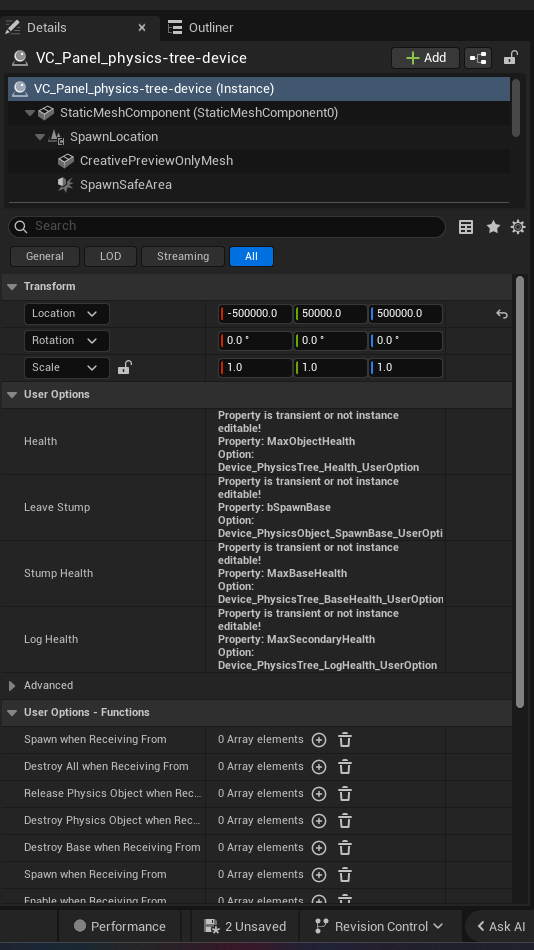Open the Rotation type dropdown

pyautogui.click(x=67, y=340)
